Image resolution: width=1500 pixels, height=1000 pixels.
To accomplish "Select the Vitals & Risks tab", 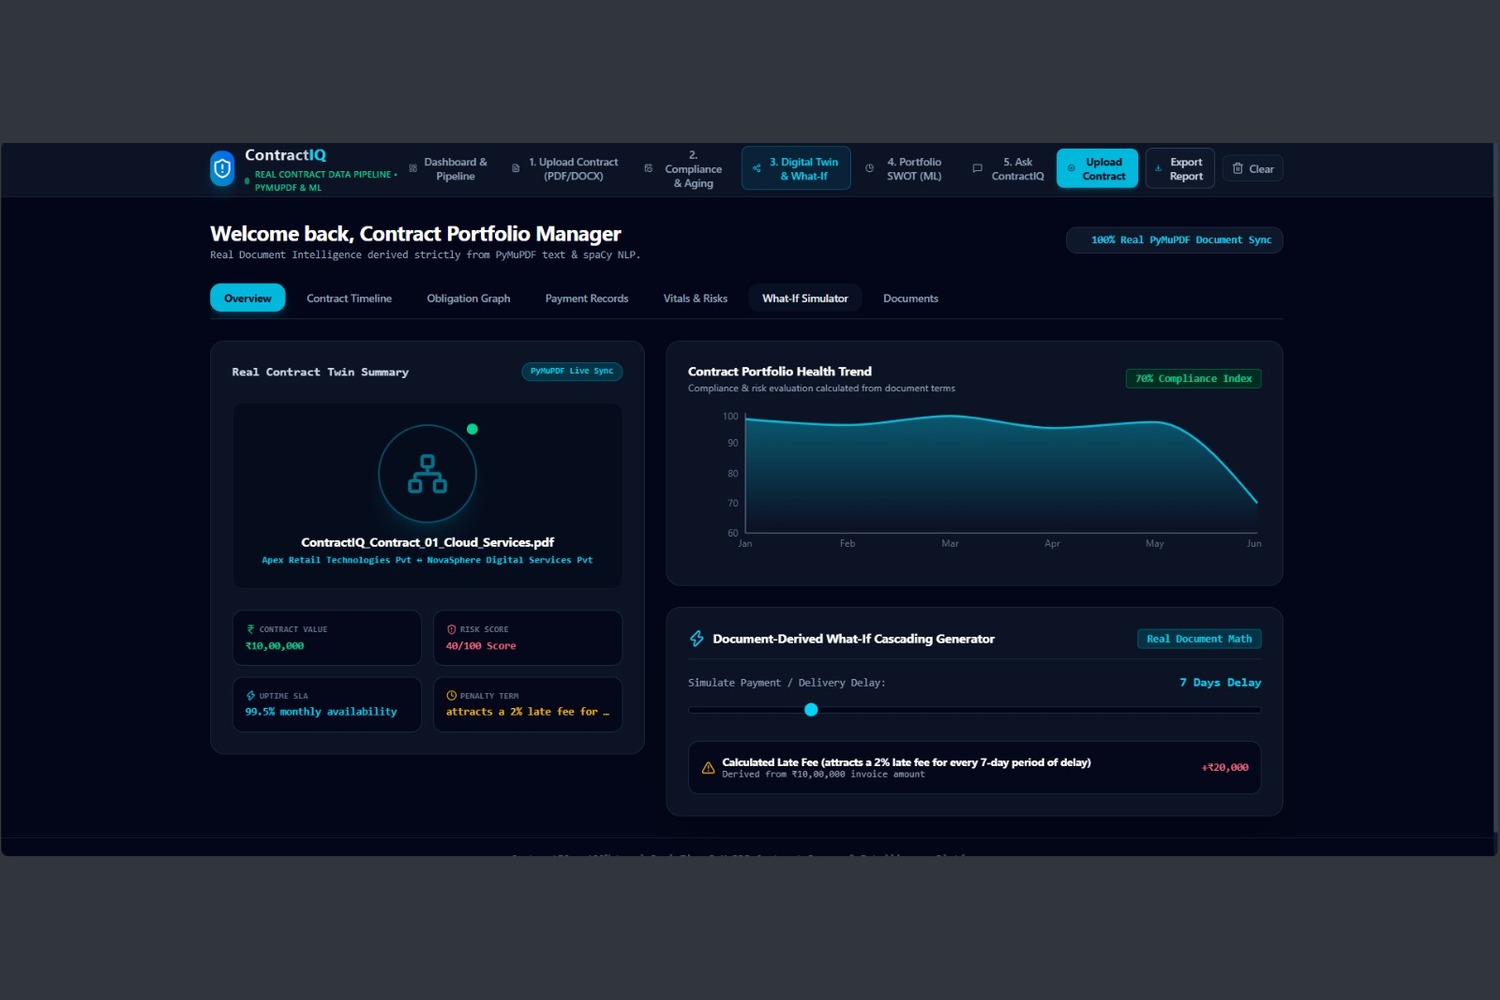I will (x=695, y=298).
